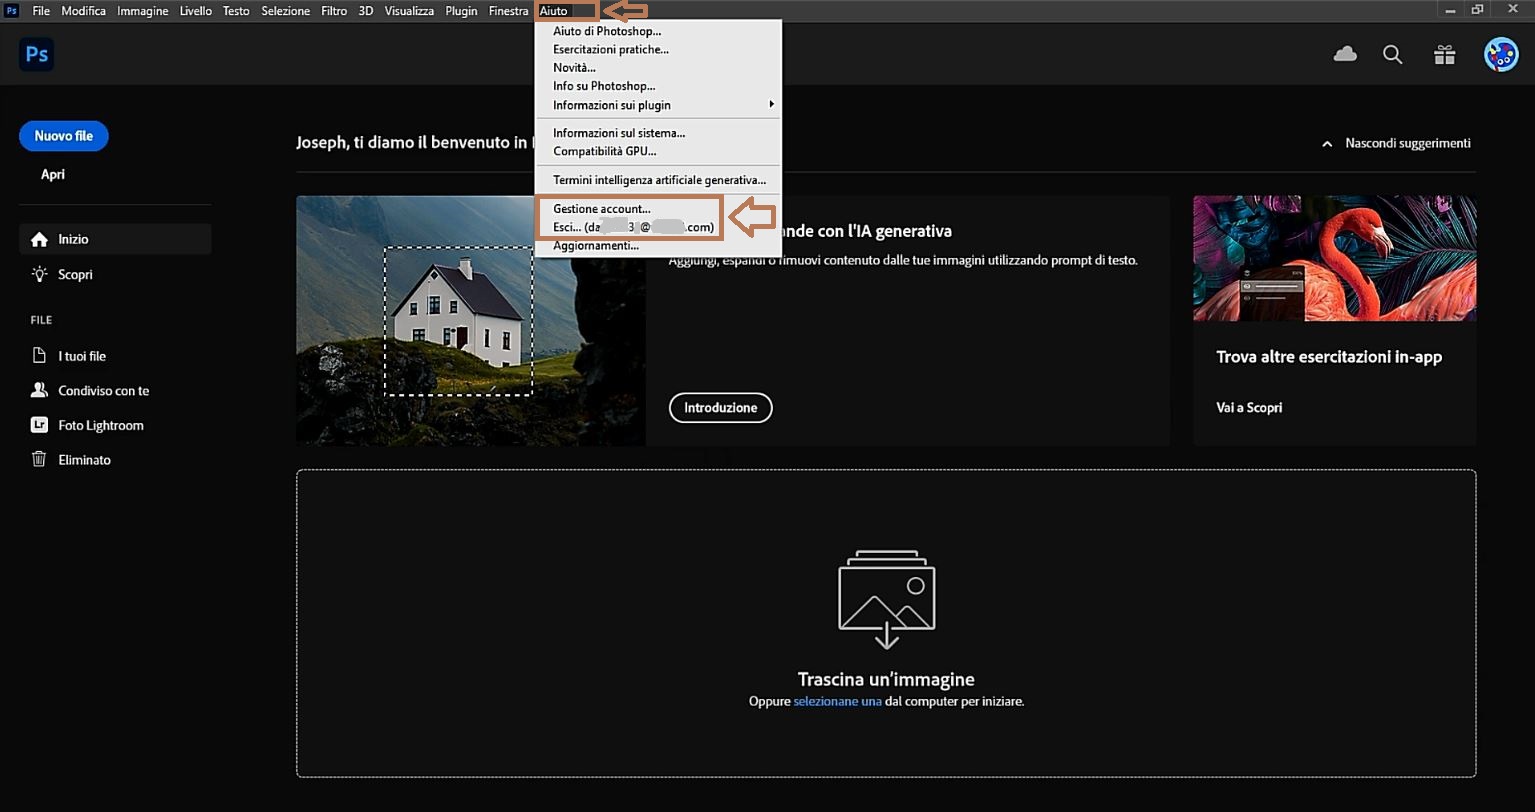Click the Apri button
The width and height of the screenshot is (1535, 812).
coord(53,174)
